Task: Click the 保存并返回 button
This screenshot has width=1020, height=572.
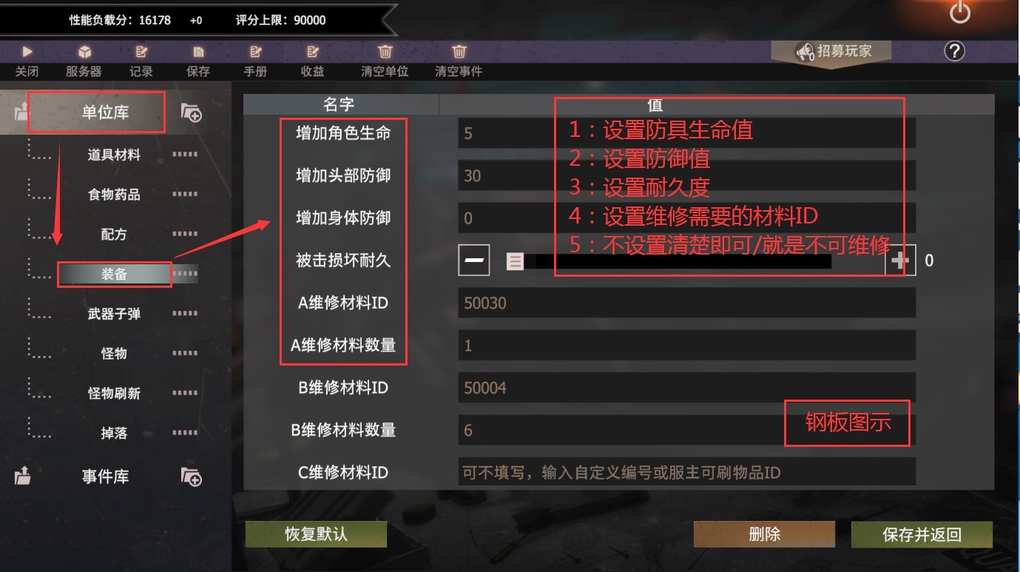Action: (x=922, y=534)
